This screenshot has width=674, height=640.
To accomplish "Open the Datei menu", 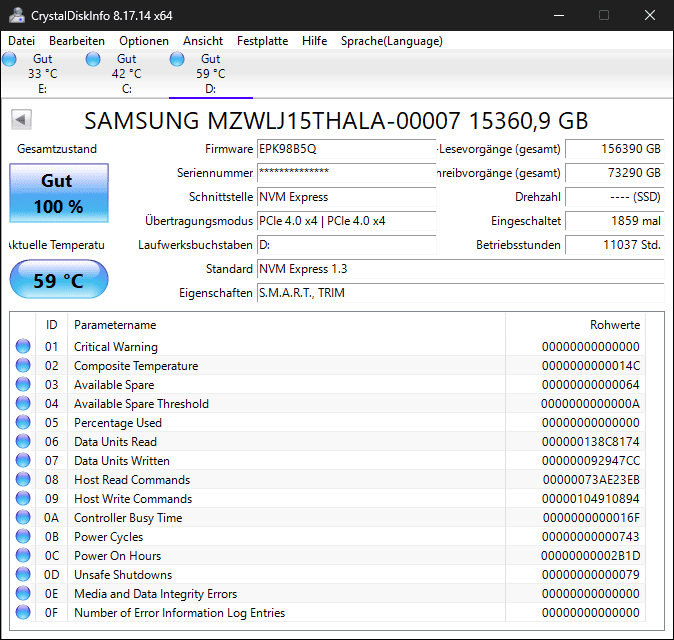I will coord(21,41).
